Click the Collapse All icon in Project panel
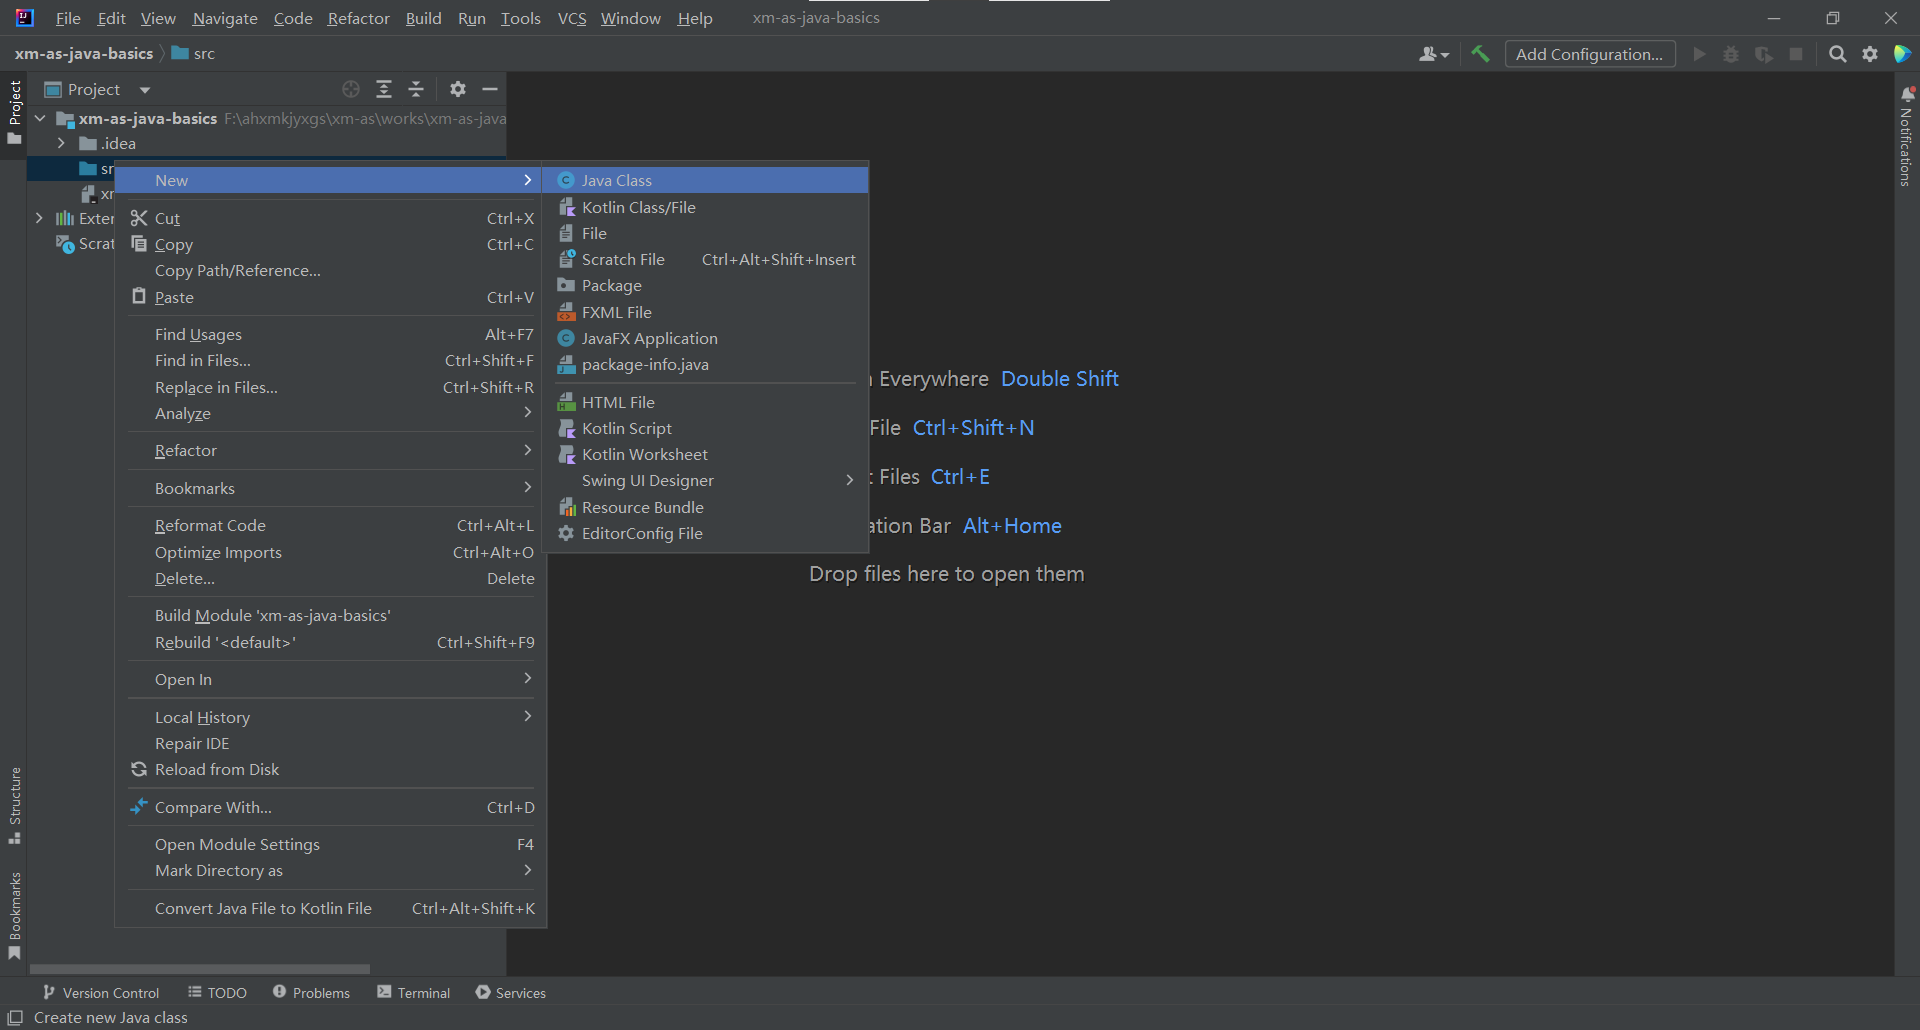The image size is (1920, 1030). [x=416, y=89]
